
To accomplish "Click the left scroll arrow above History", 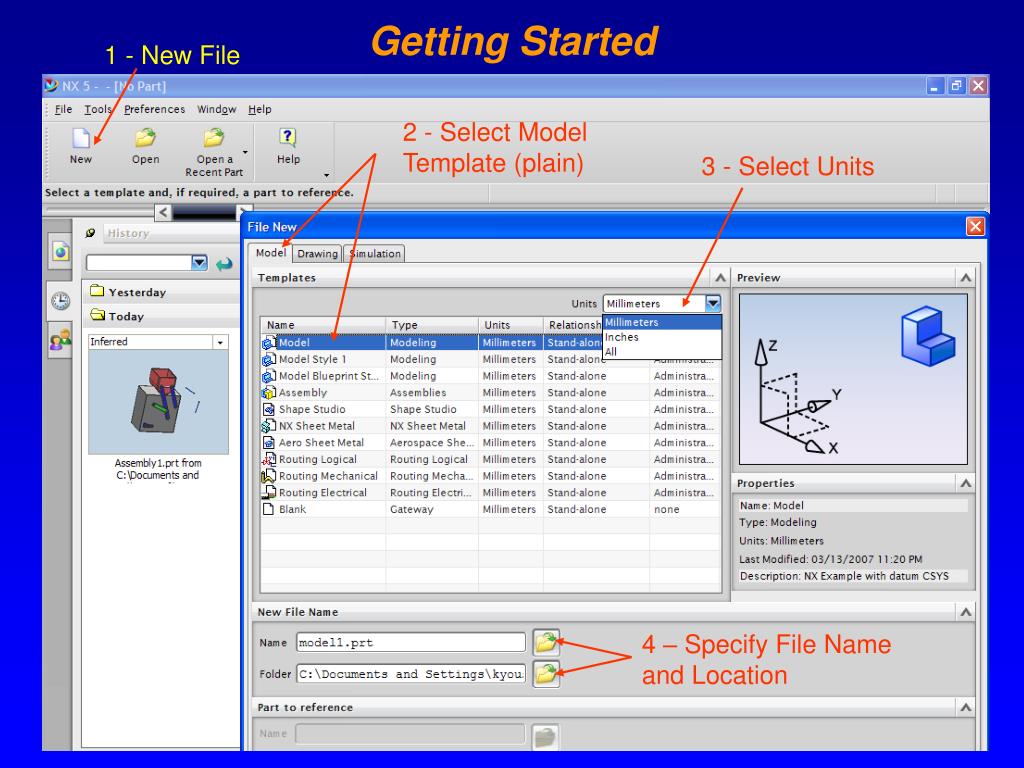I will [x=163, y=212].
